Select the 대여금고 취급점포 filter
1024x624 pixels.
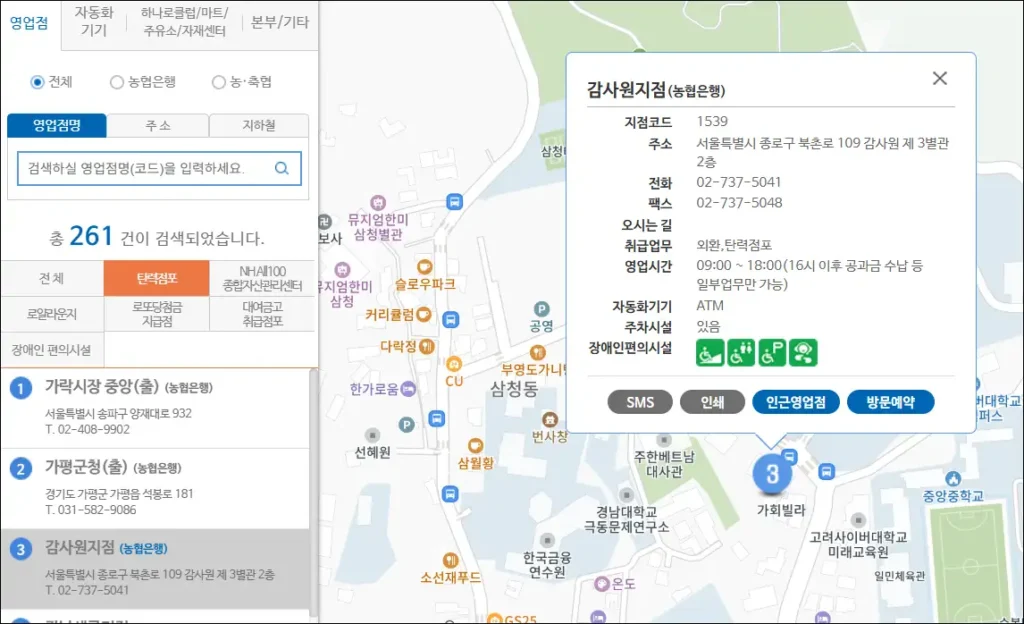pos(263,314)
